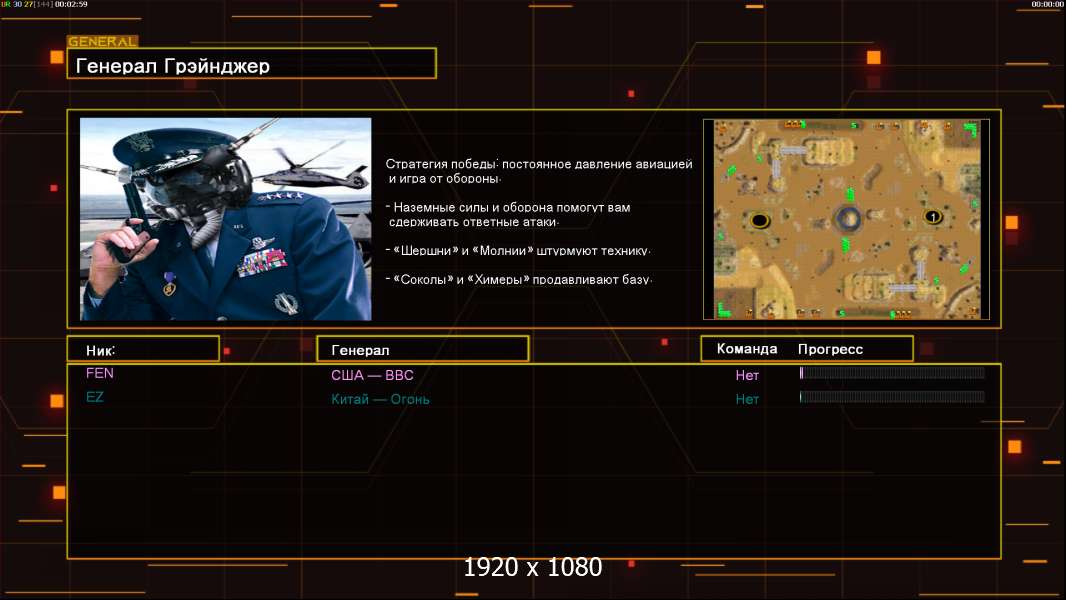Click the 00:00:00 timer at top right
Screen dimensions: 1066x600
1046,5
